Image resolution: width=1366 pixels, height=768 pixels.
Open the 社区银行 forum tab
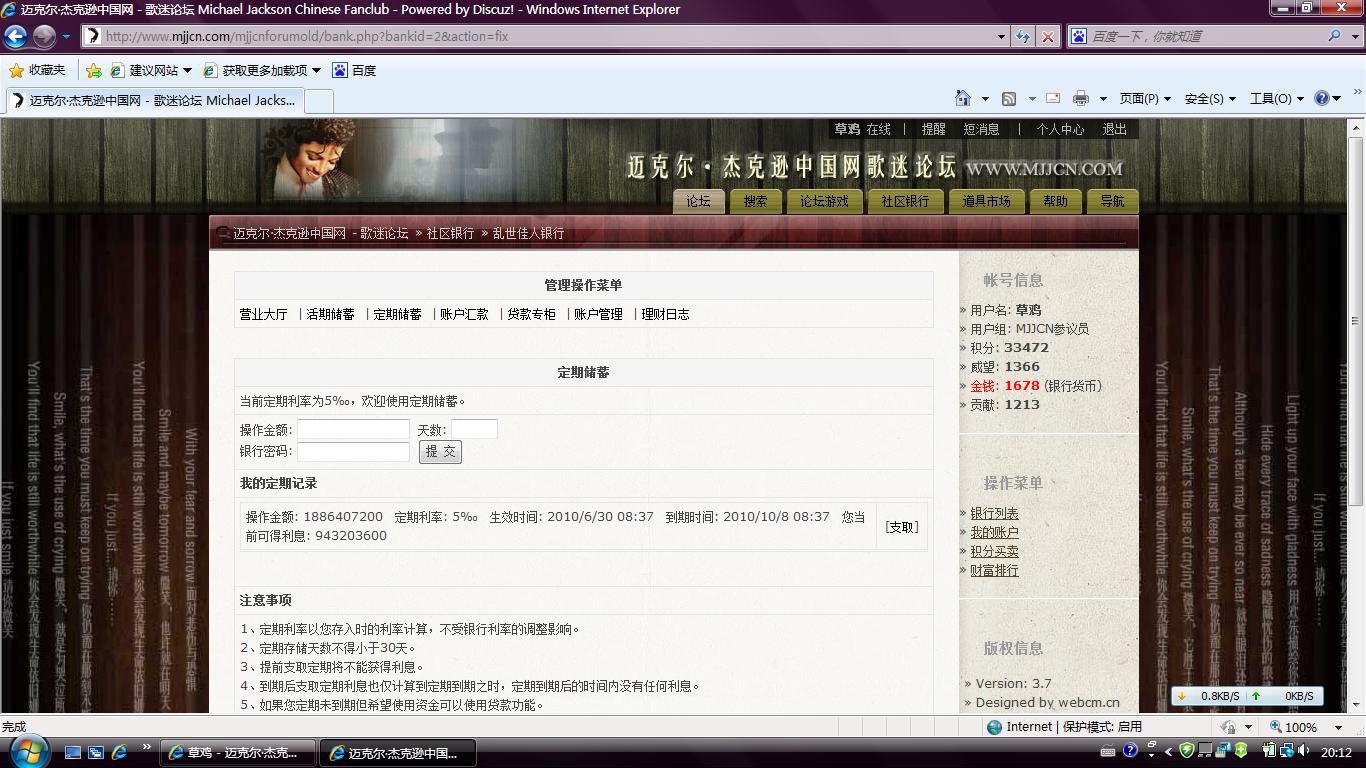pyautogui.click(x=905, y=201)
